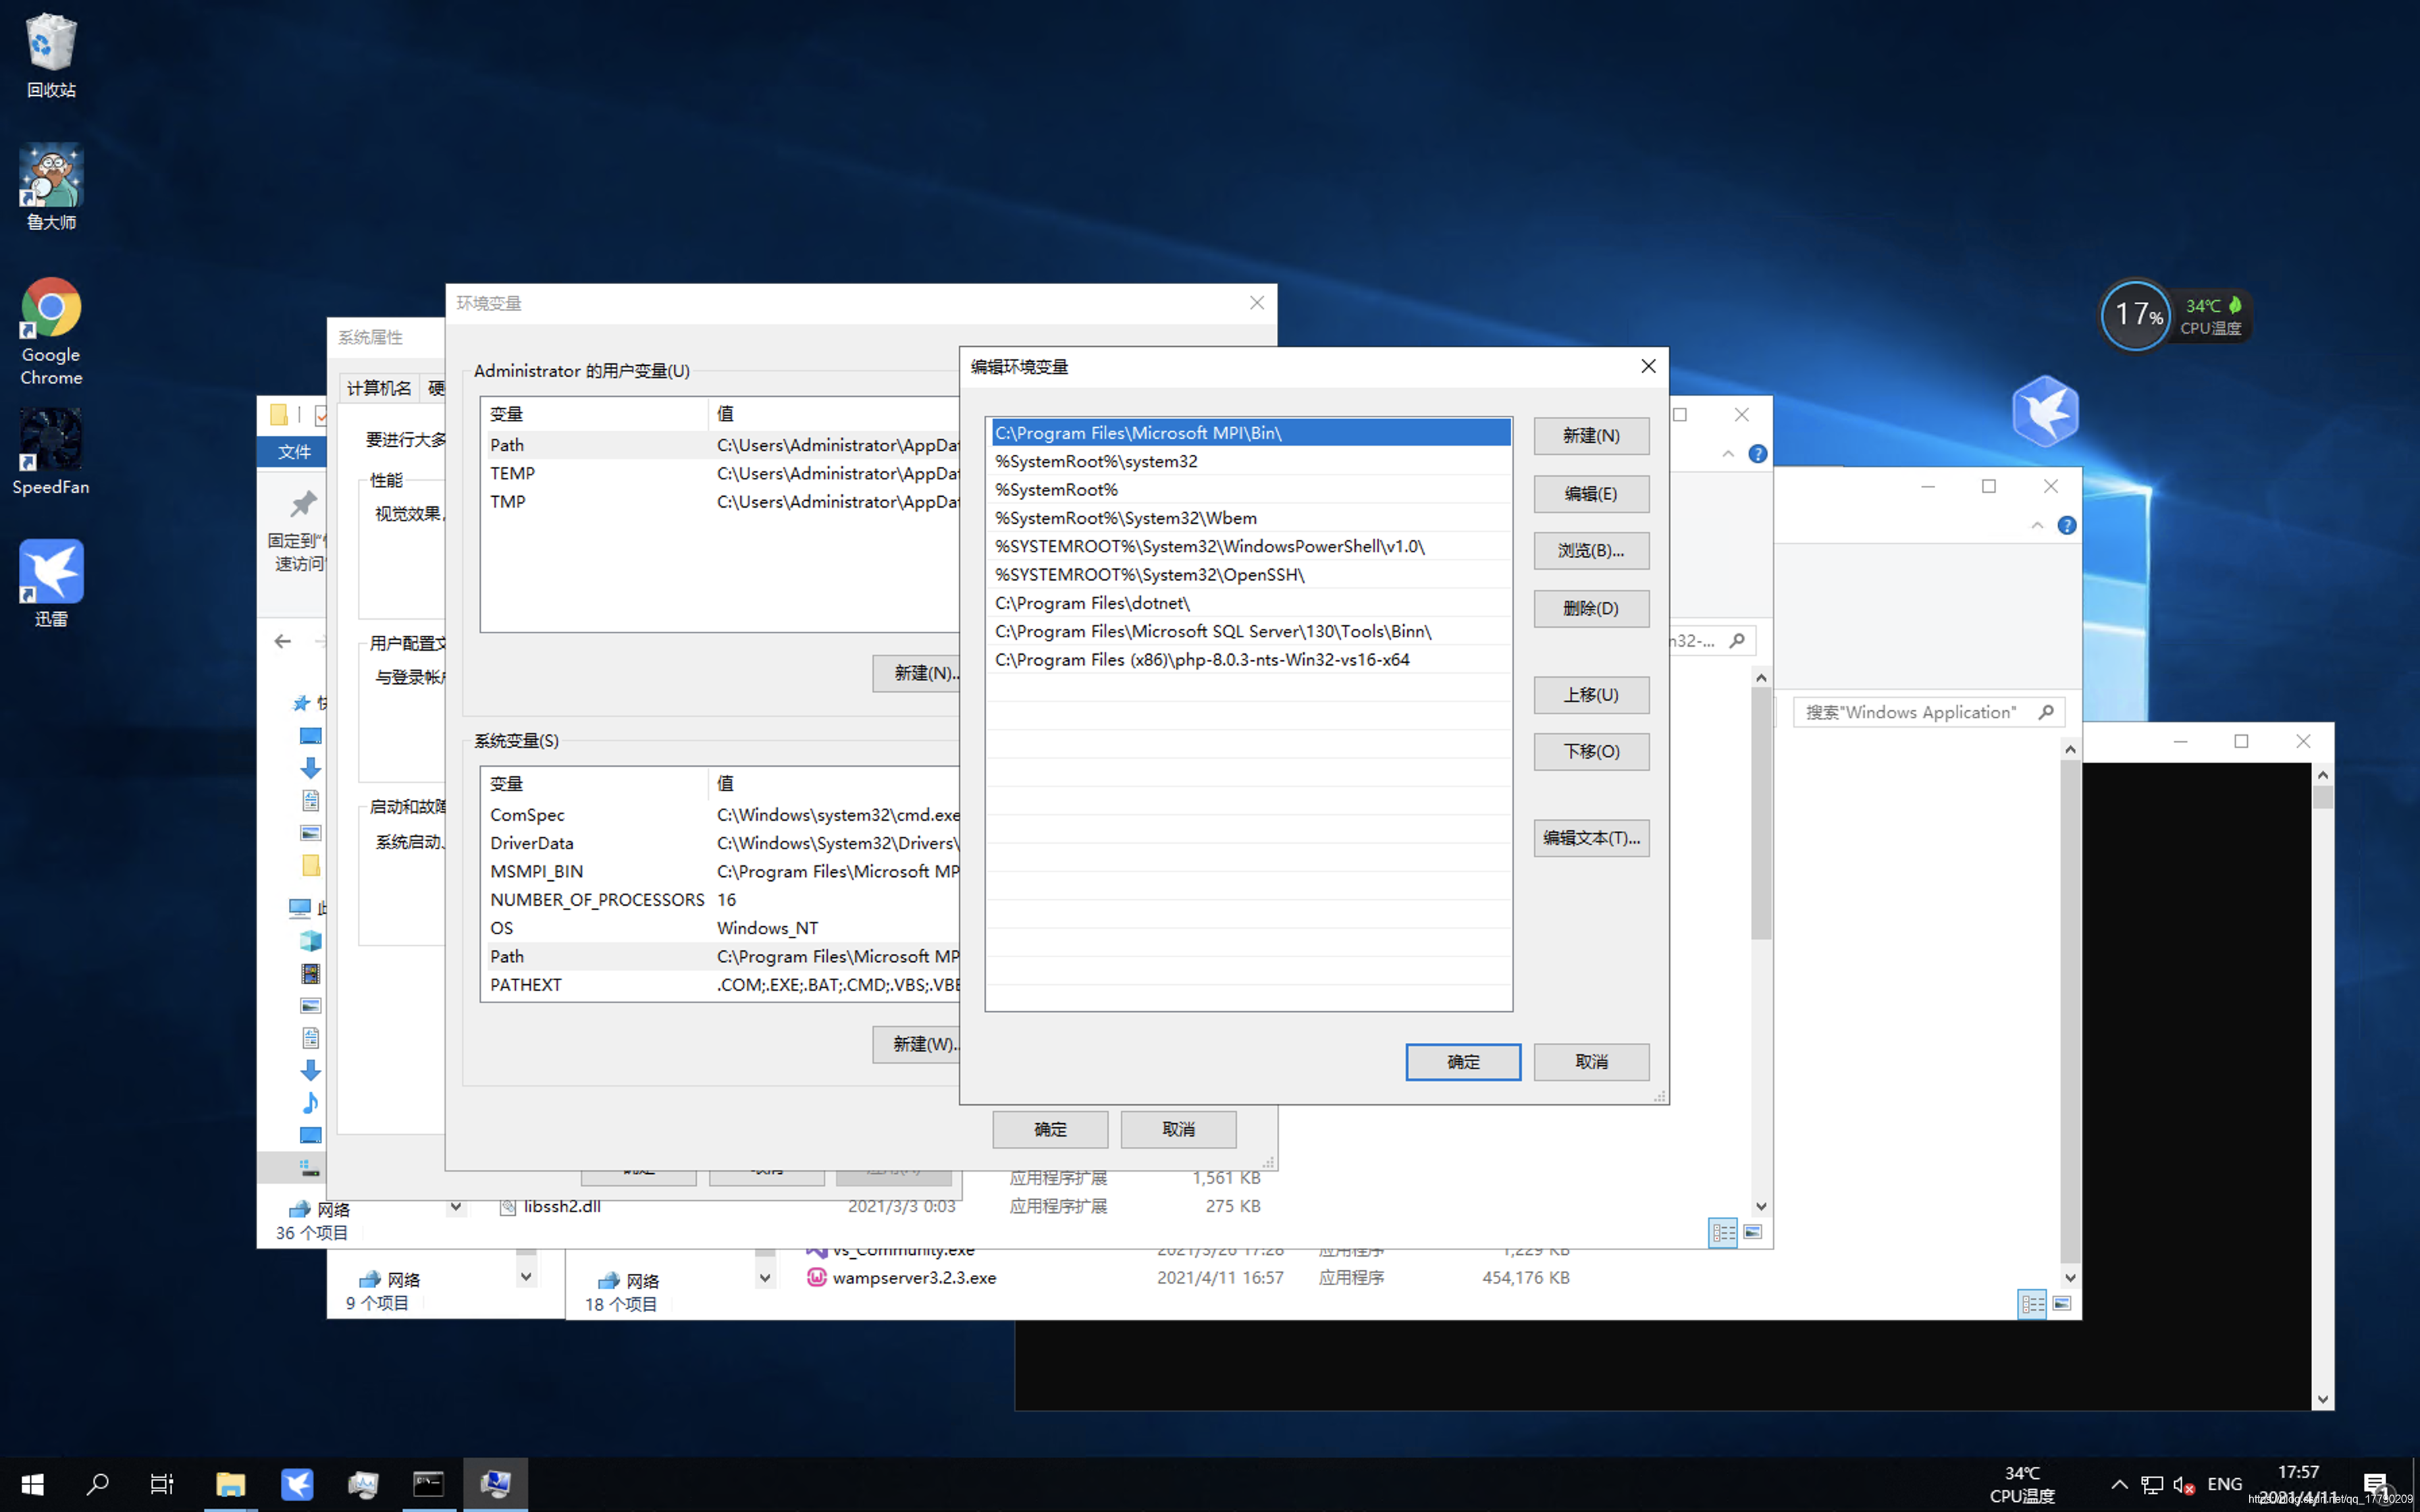The width and height of the screenshot is (2420, 1512).
Task: Select 上移(U) to move path entry up
Action: click(x=1589, y=693)
